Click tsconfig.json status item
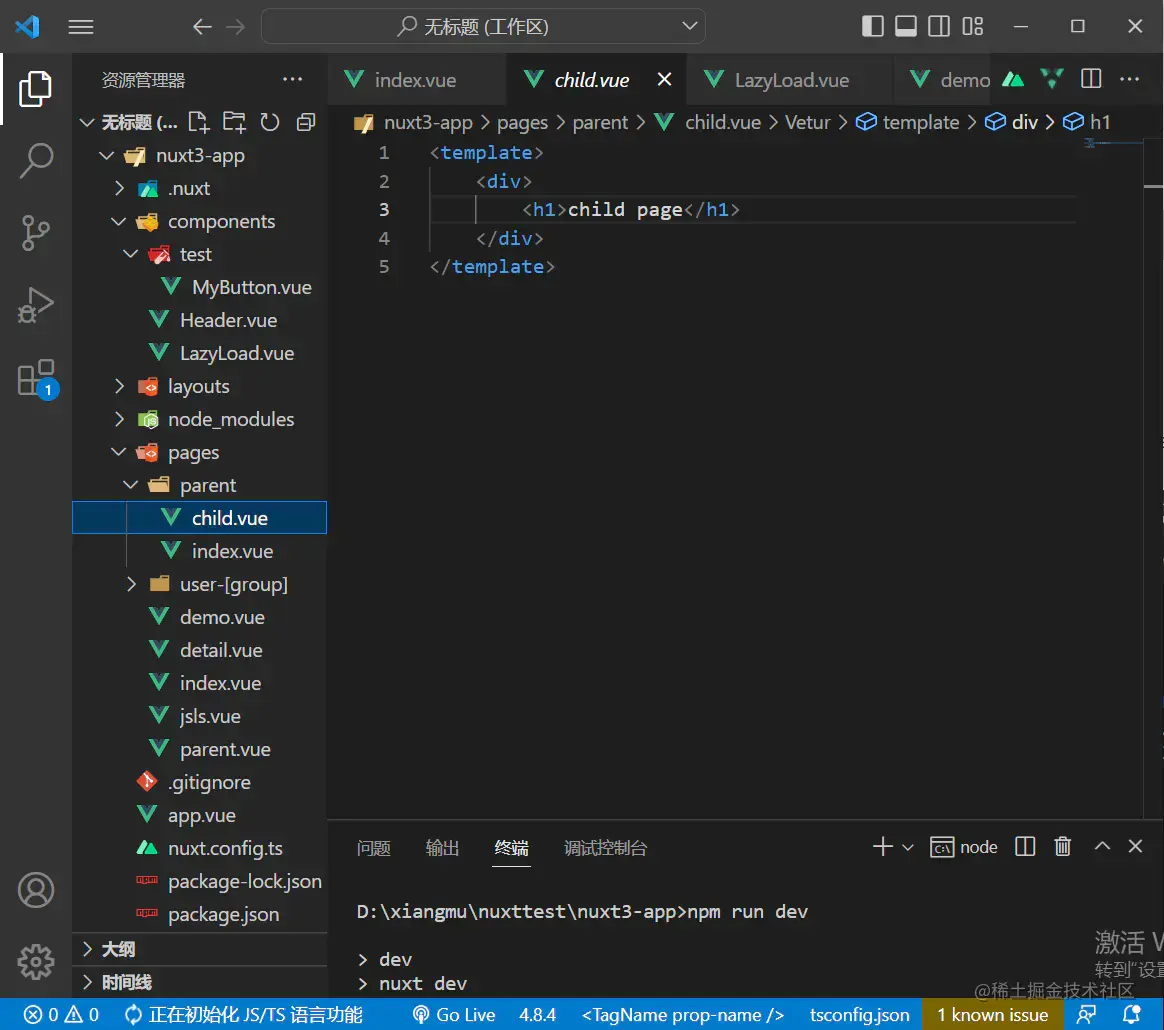 coord(859,1014)
